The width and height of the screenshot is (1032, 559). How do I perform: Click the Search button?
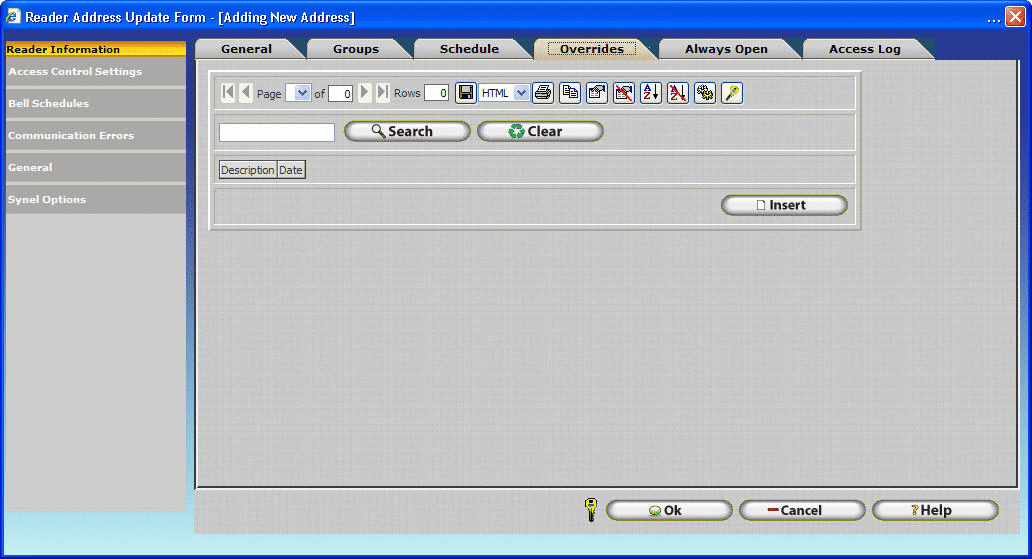(407, 131)
